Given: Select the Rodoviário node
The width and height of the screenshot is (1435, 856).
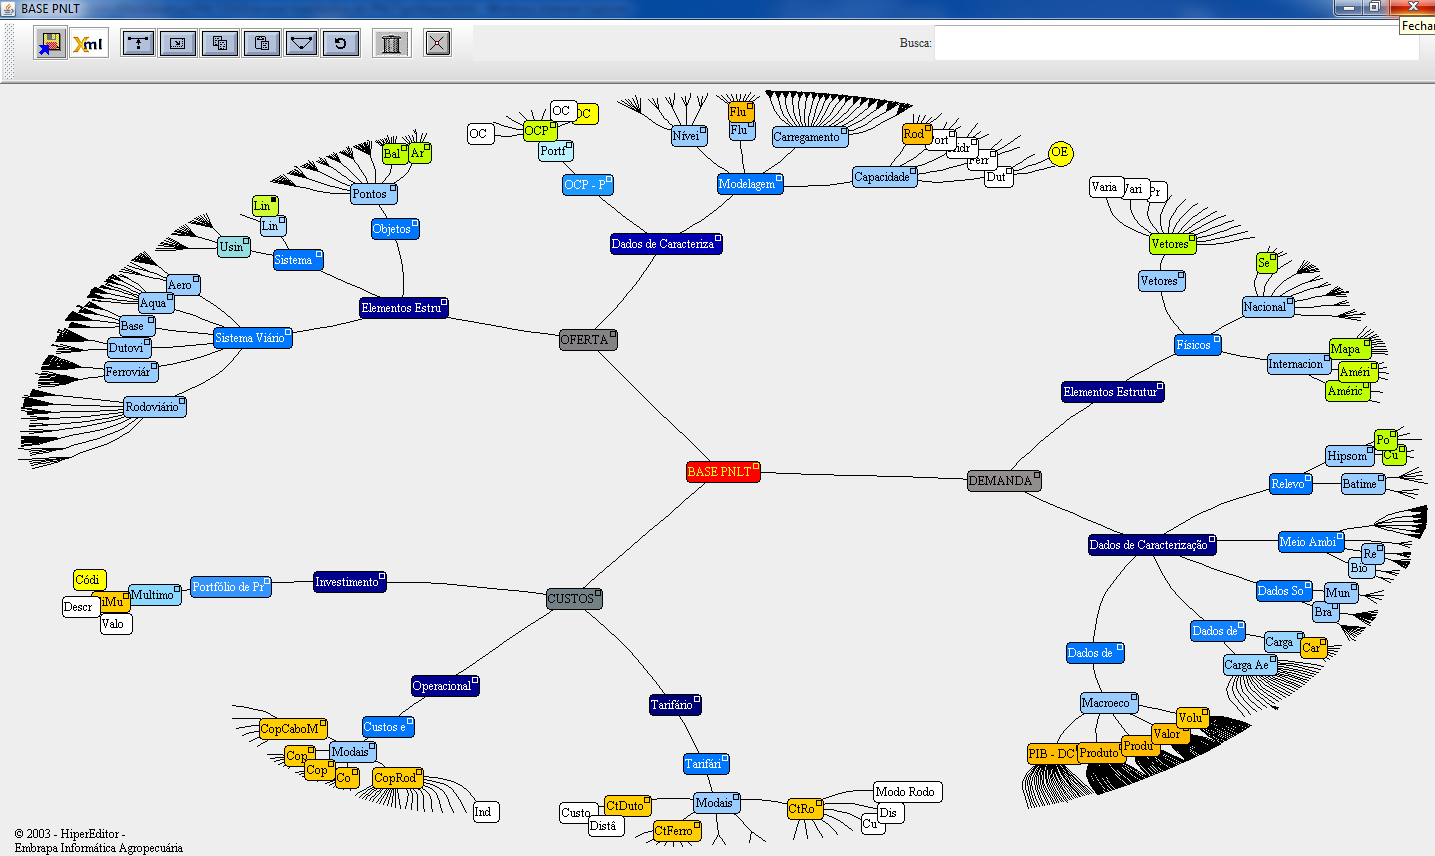Looking at the screenshot, I should click(x=155, y=407).
